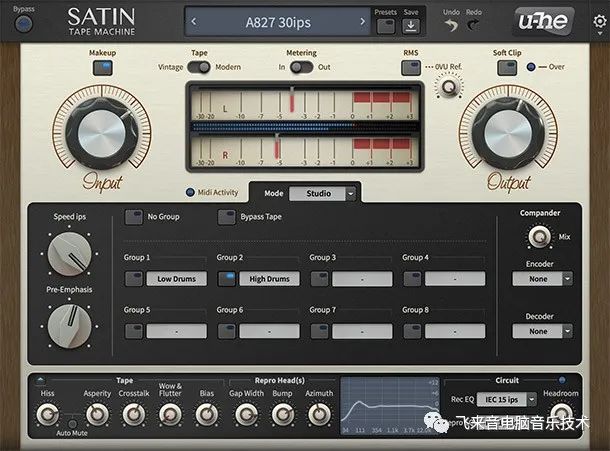Open the Encoder dropdown

[x=542, y=279]
